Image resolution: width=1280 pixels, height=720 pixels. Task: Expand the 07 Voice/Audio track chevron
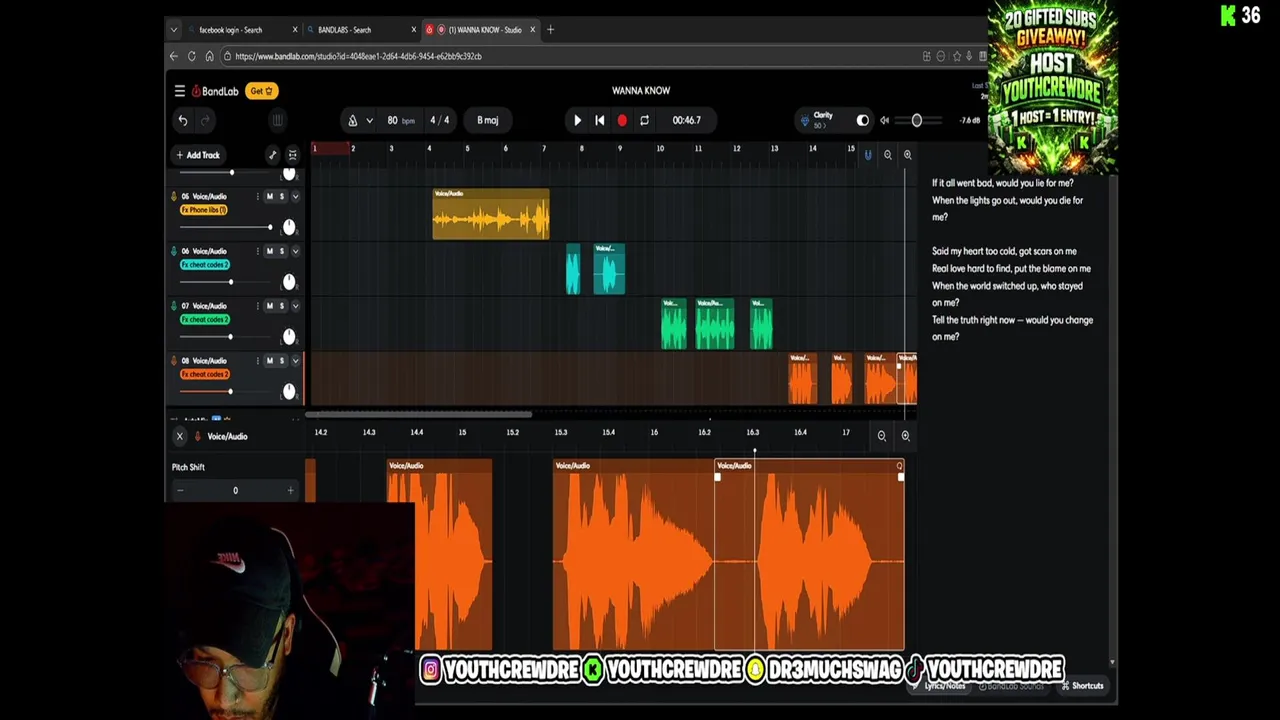tap(295, 306)
